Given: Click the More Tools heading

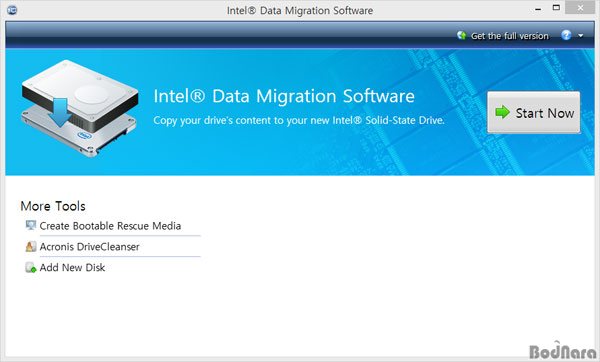Looking at the screenshot, I should coord(53,206).
